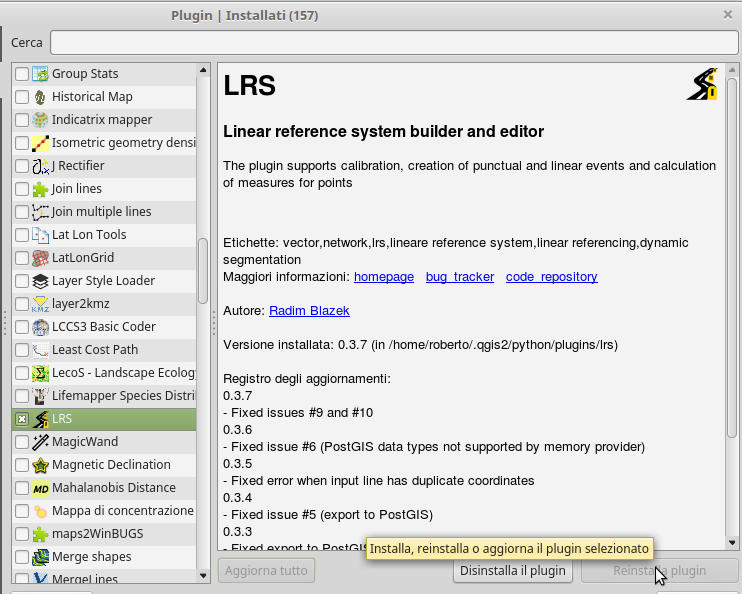742x594 pixels.
Task: Click the Merge shapes plugin icon
Action: [40, 557]
